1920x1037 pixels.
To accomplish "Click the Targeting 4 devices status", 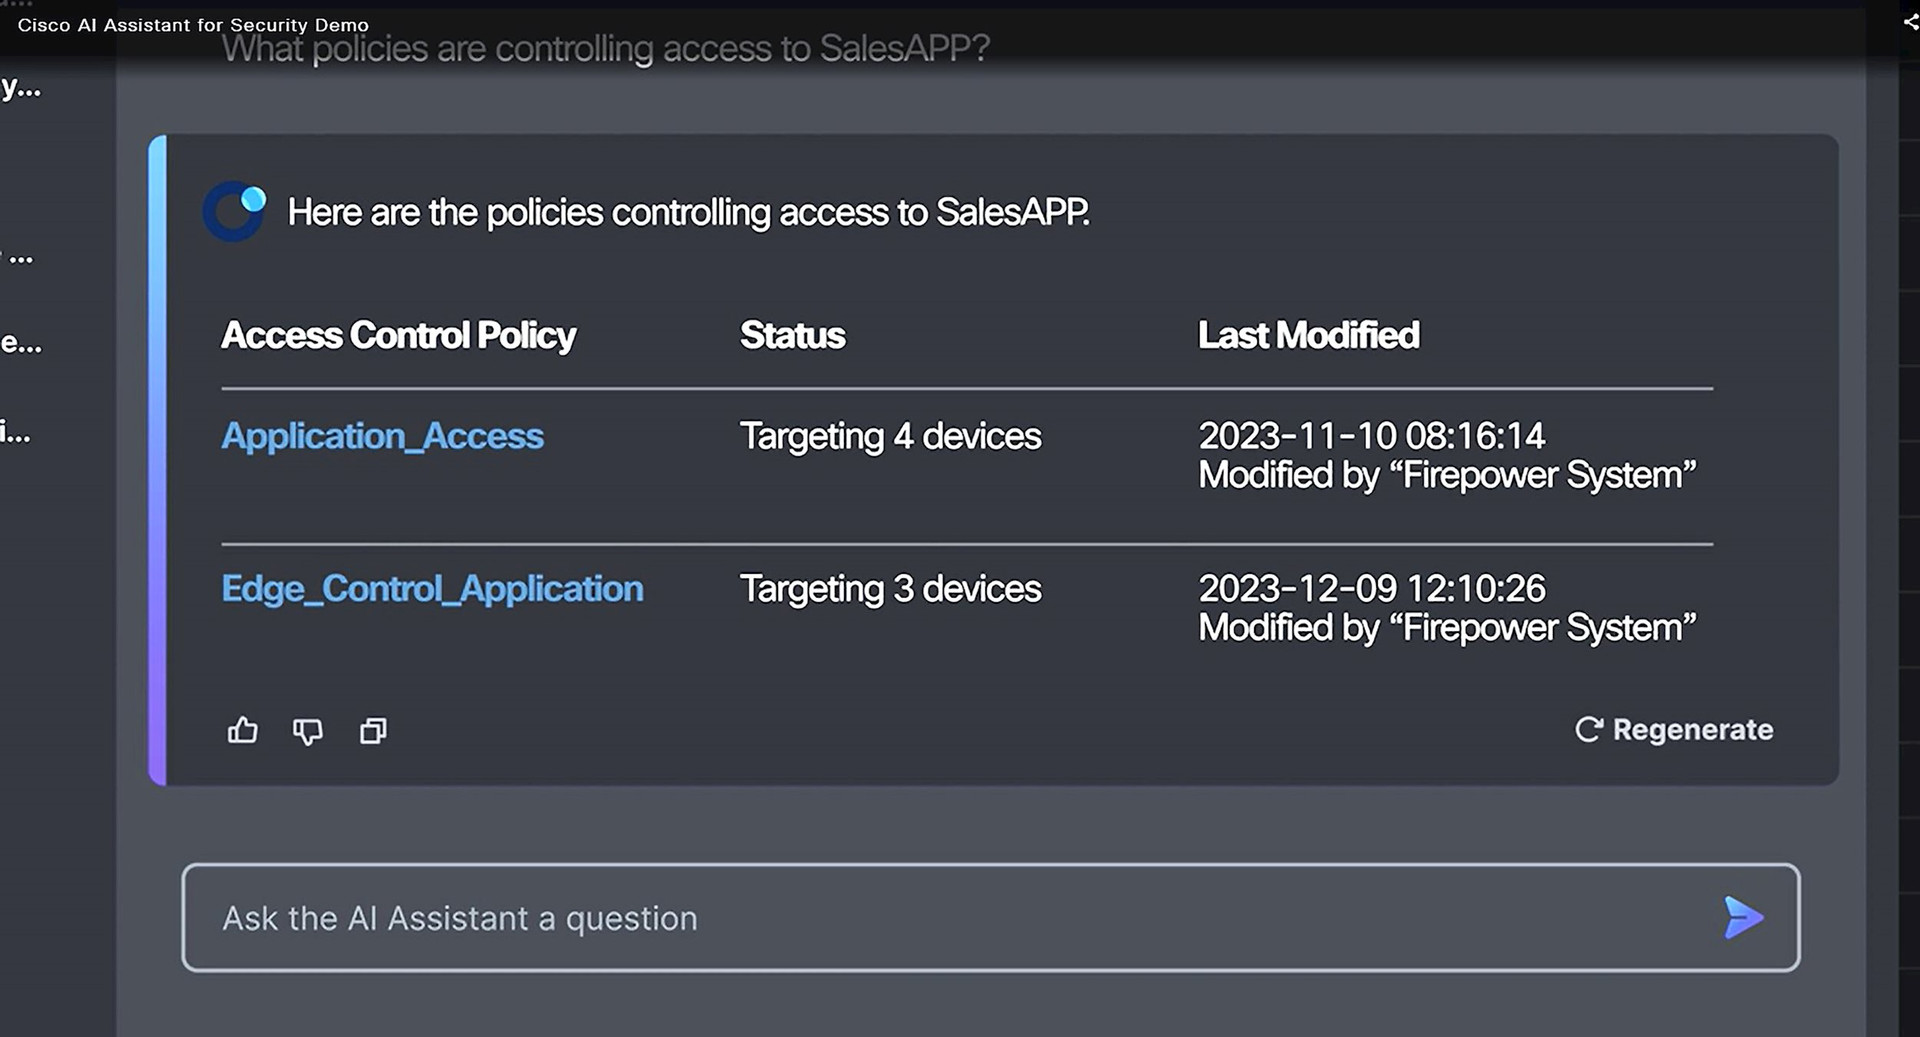I will [890, 437].
